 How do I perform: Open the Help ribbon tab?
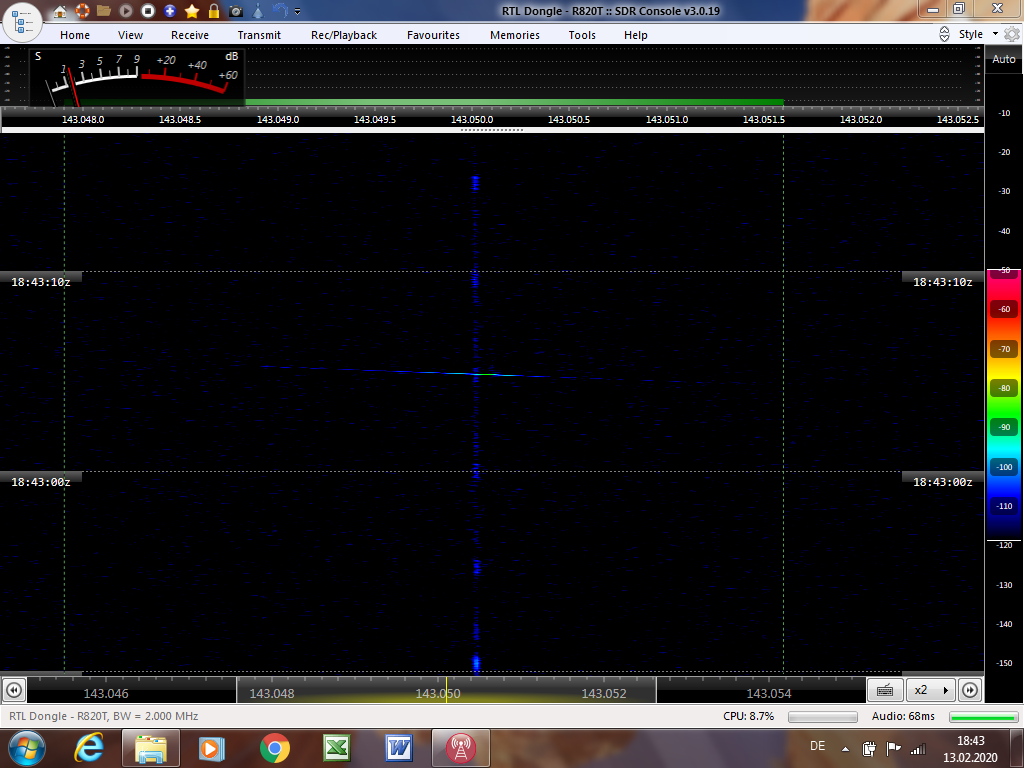click(x=635, y=35)
